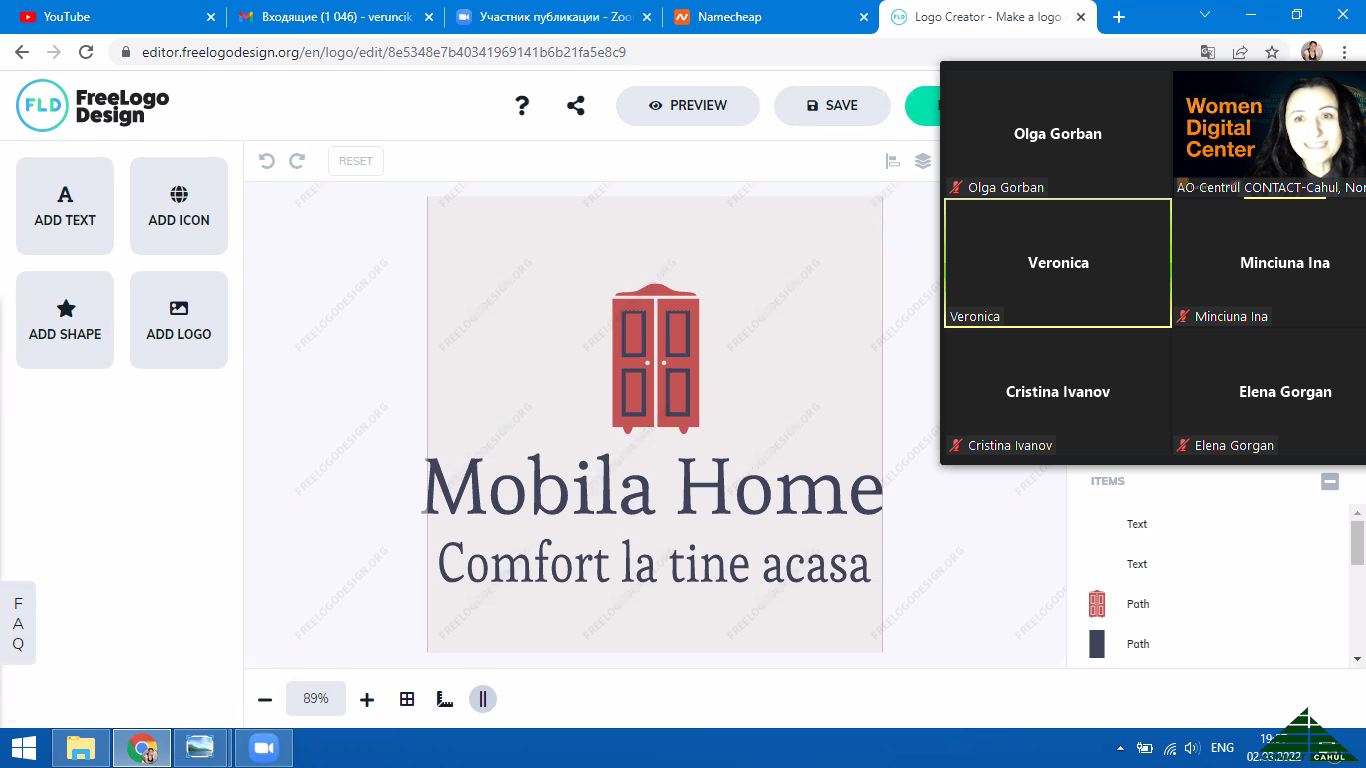Open the Add Icon panel
Image resolution: width=1366 pixels, height=768 pixels.
[x=179, y=206]
